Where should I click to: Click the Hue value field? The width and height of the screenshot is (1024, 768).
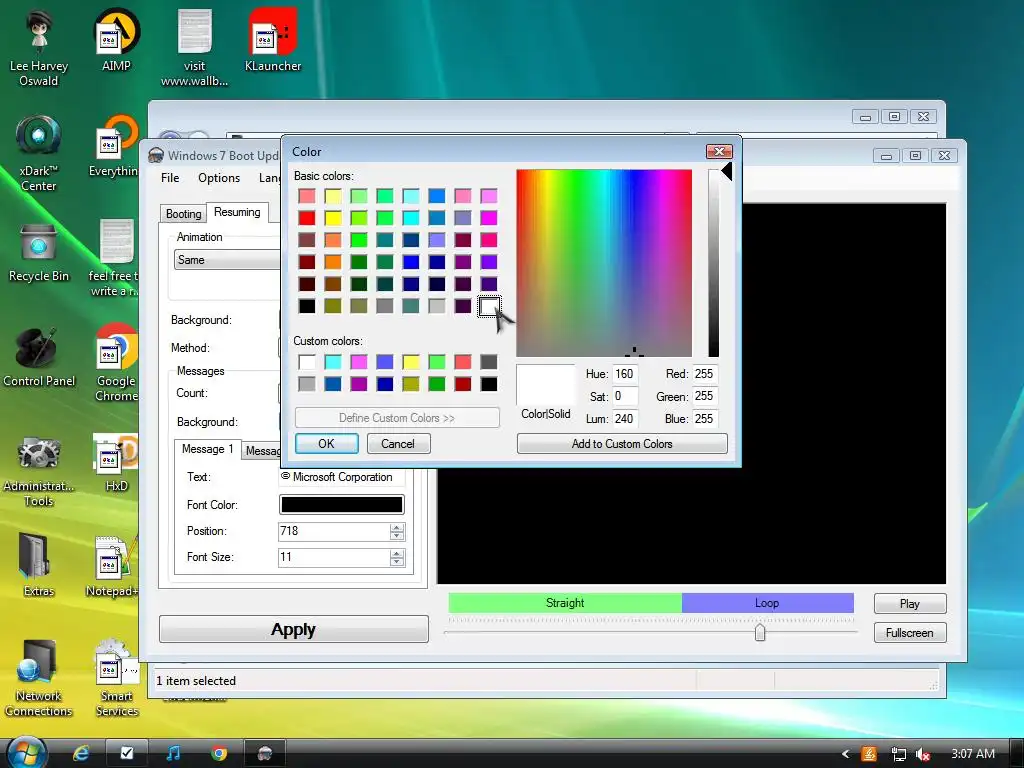[625, 374]
